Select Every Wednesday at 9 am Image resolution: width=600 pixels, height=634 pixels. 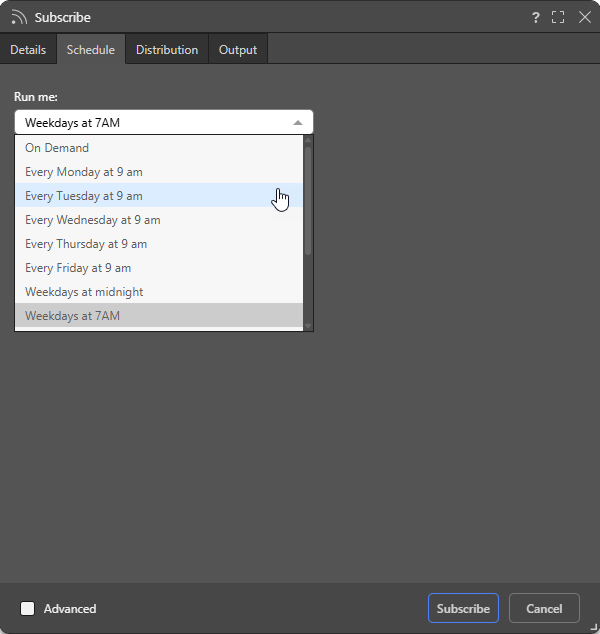click(159, 220)
